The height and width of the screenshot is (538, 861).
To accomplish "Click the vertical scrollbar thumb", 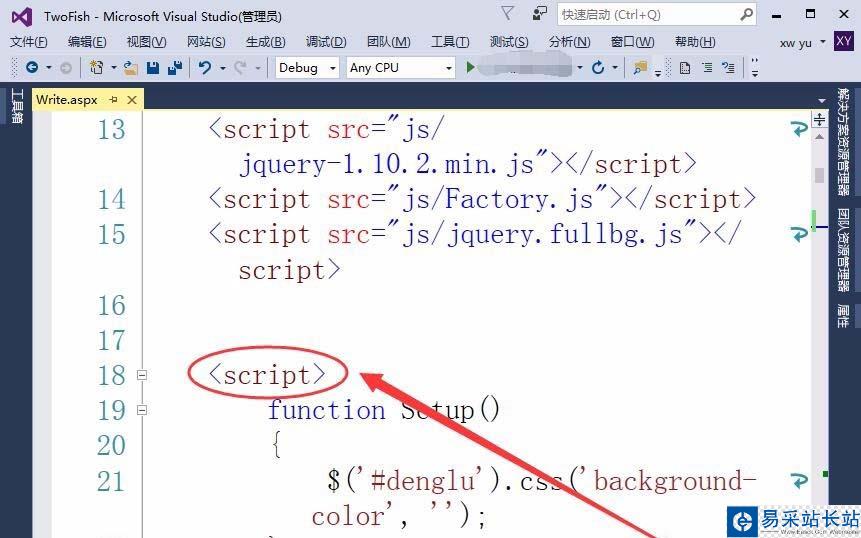I will tap(819, 175).
